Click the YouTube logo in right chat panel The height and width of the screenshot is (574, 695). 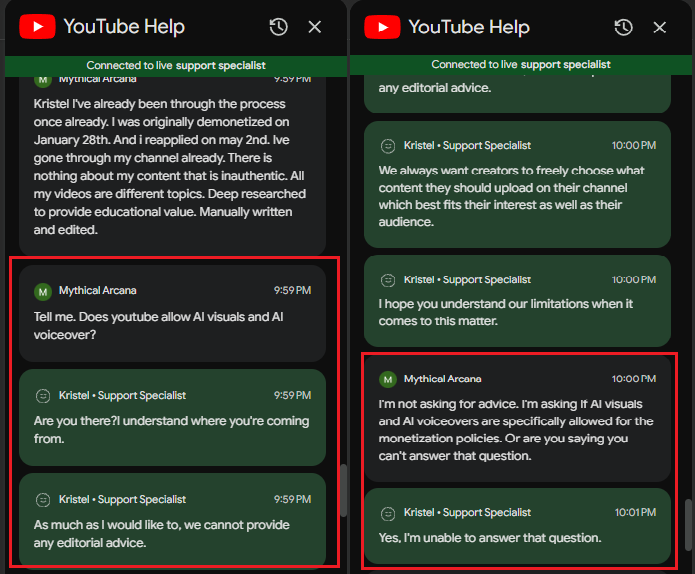(x=382, y=27)
